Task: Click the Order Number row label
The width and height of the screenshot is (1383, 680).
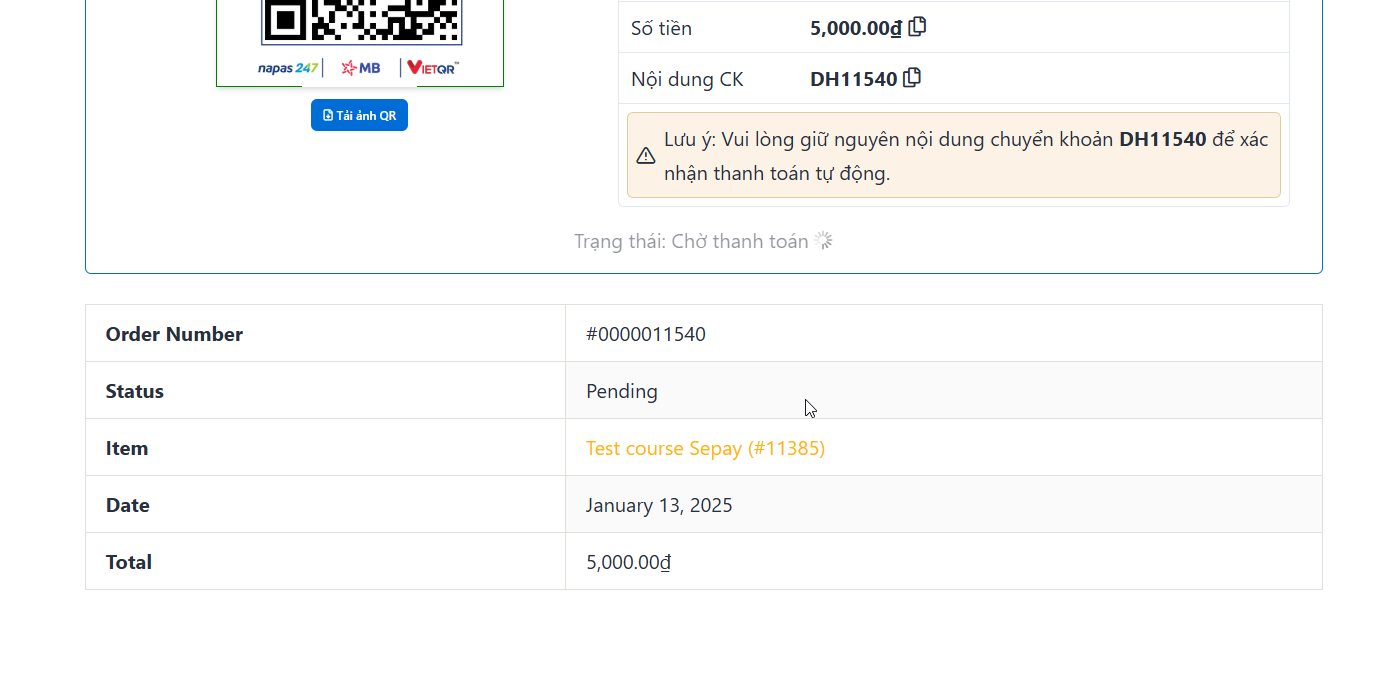Action: 174,334
